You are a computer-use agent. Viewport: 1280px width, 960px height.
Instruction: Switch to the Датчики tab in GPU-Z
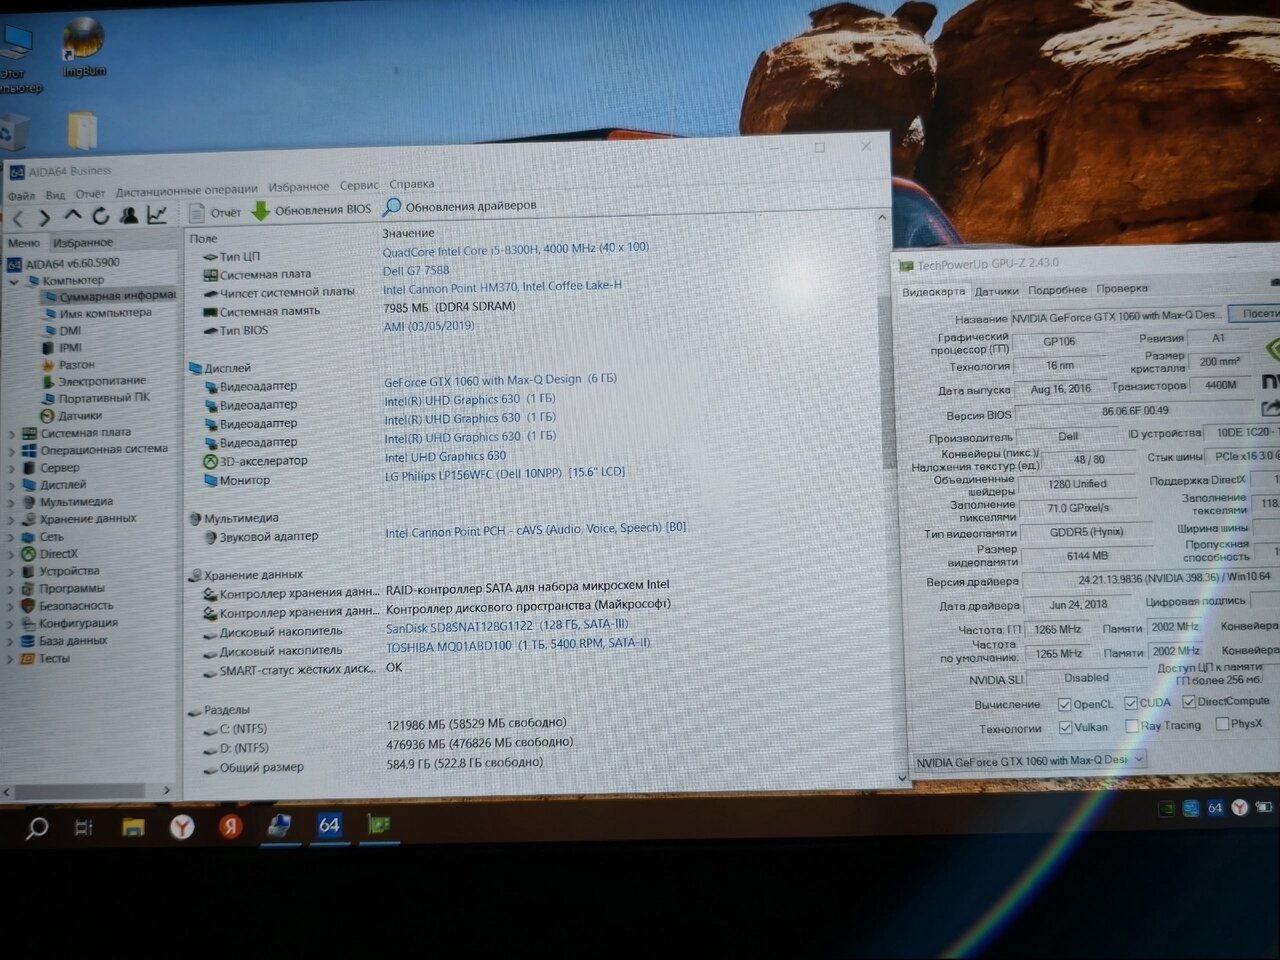point(996,291)
